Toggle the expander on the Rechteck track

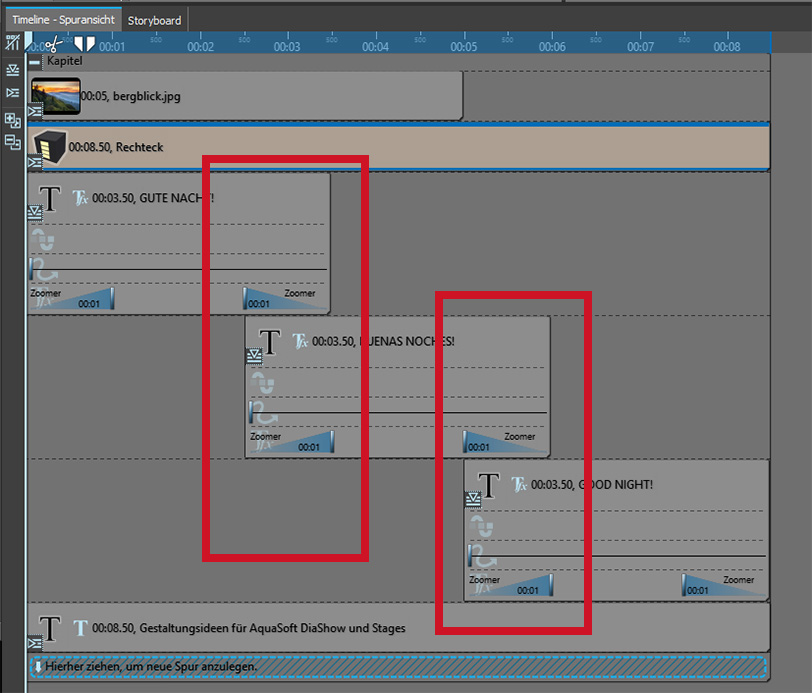coord(35,163)
